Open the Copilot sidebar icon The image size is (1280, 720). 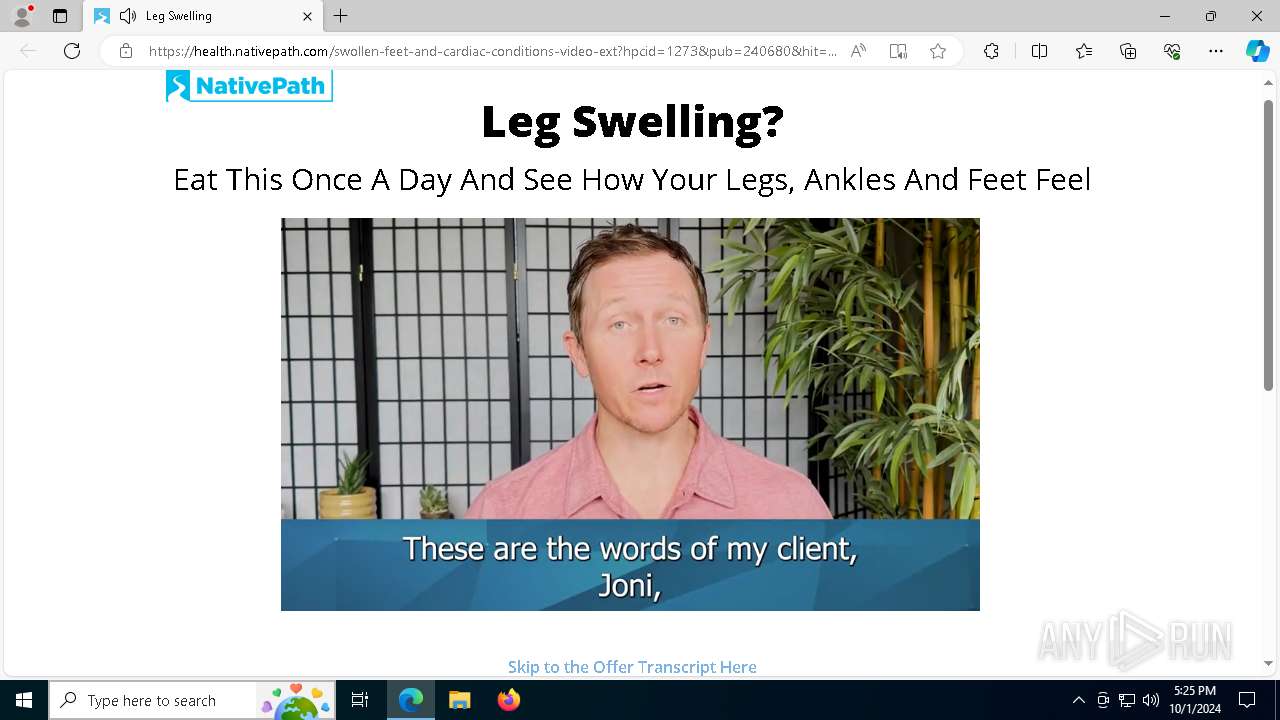(1257, 51)
